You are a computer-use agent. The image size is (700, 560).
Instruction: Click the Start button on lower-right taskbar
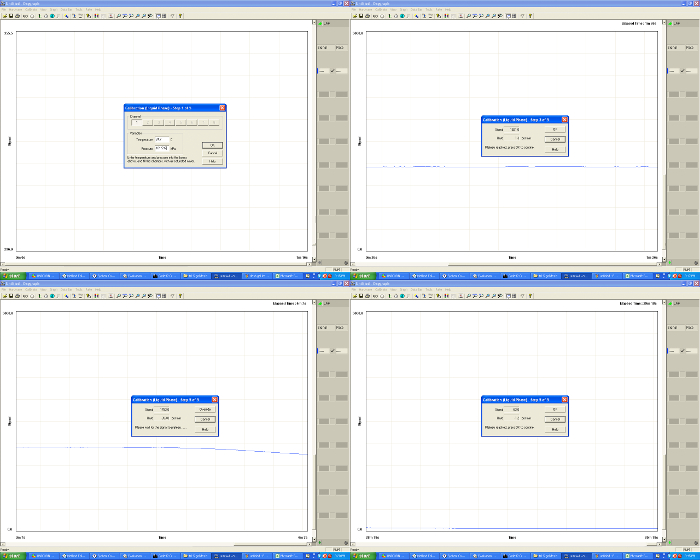coord(362,556)
